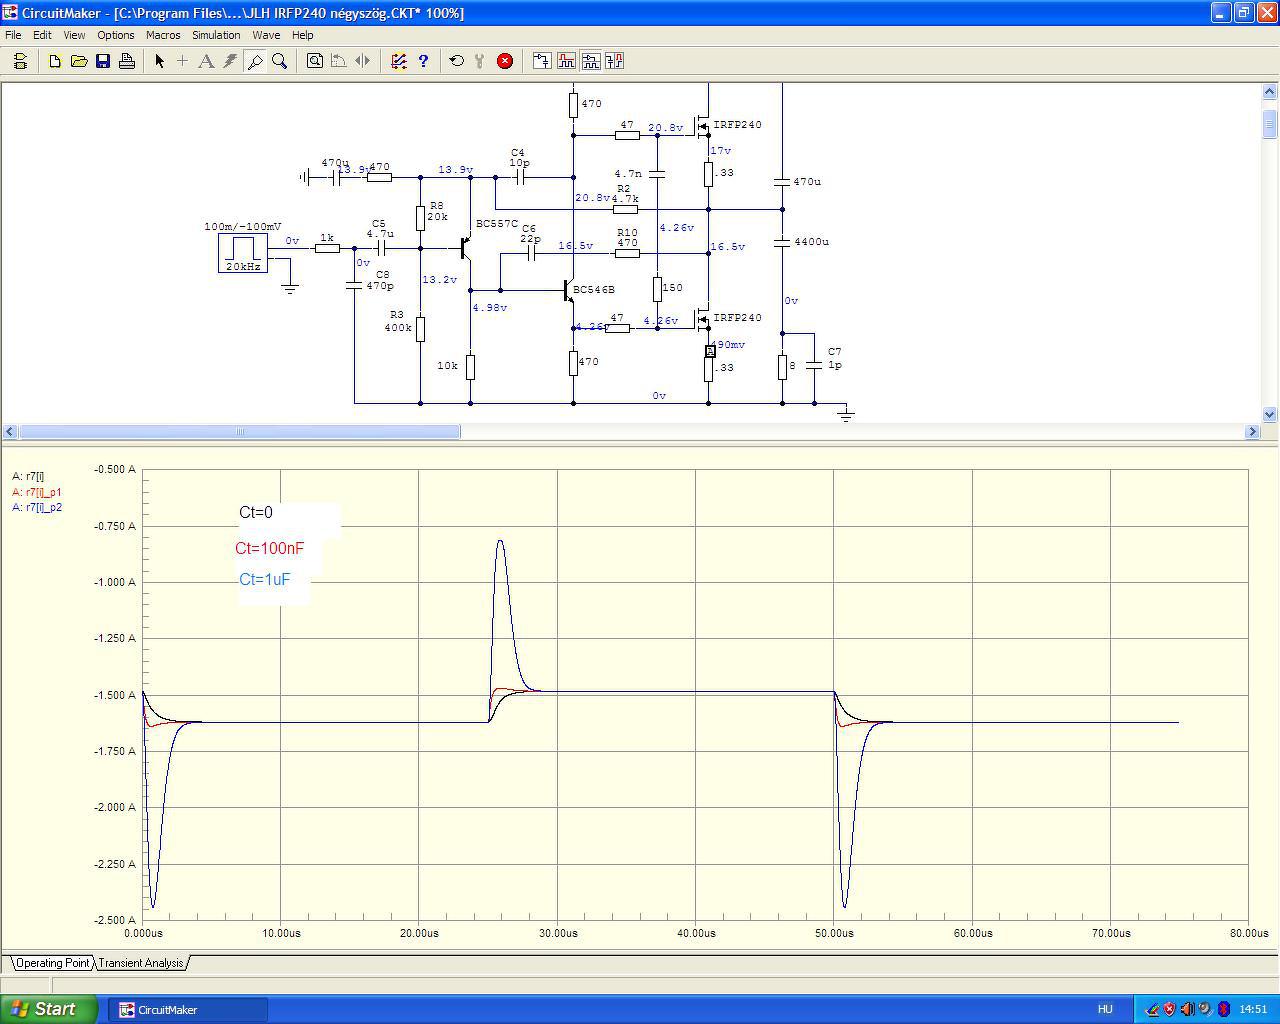The width and height of the screenshot is (1280, 1024).
Task: Click the schematic horizontal scroll left arrow
Action: click(x=10, y=432)
